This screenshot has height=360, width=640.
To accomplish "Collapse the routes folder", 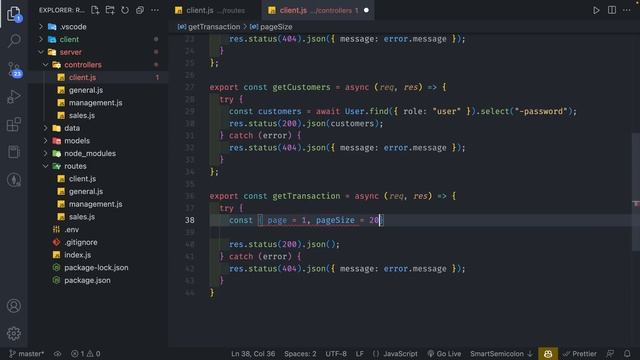I will 98,166.
